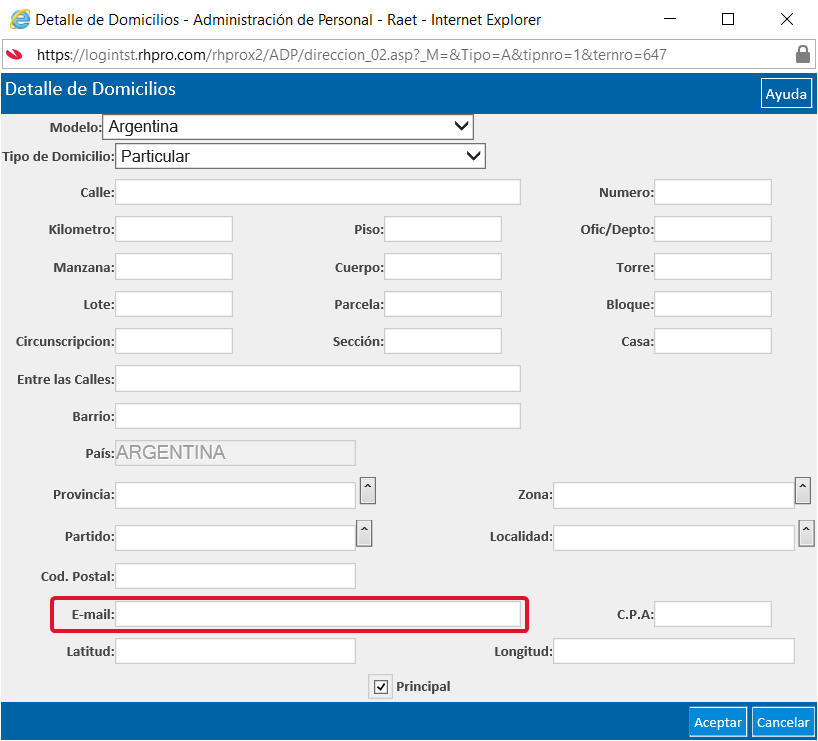Open Partido lookup arrow button

coord(364,533)
